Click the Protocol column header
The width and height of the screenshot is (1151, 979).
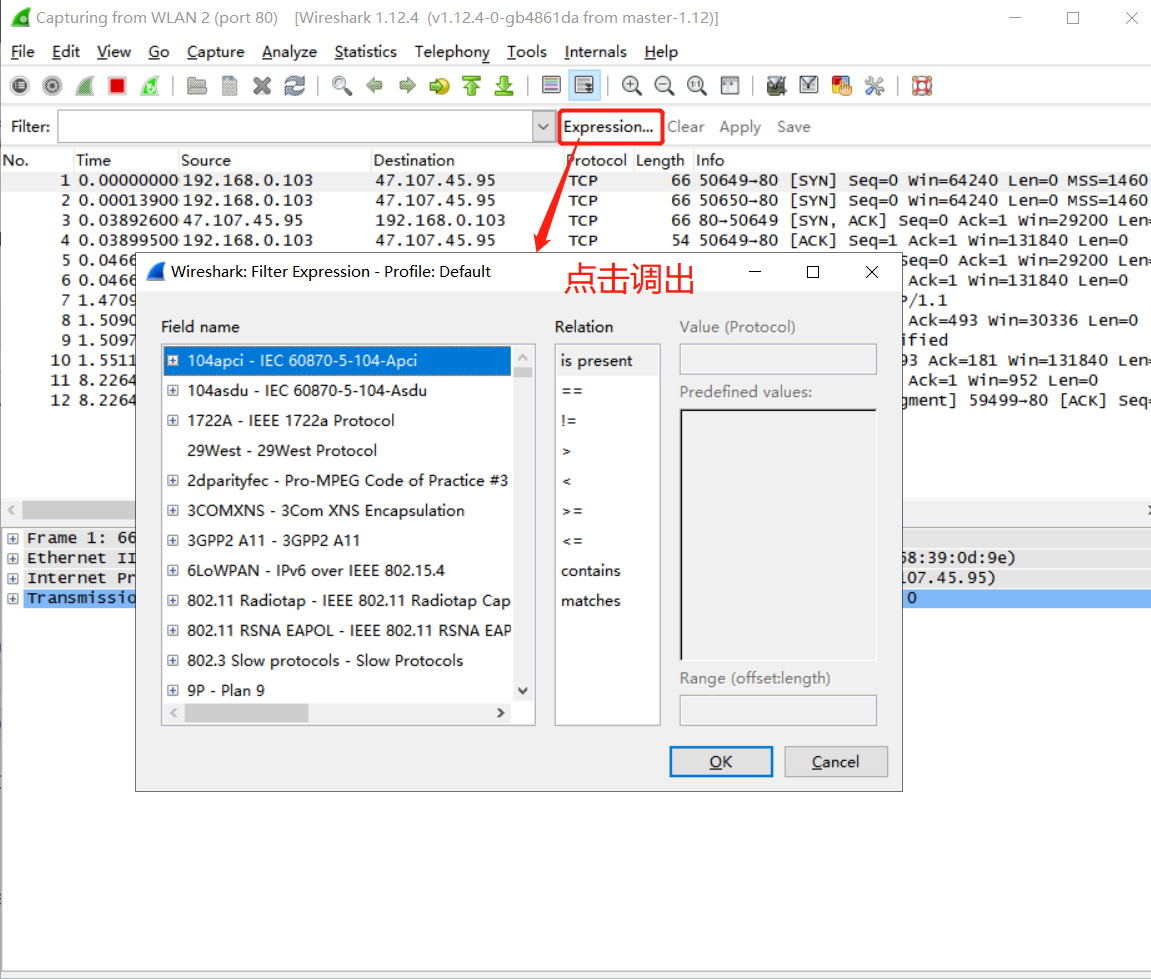[x=597, y=160]
